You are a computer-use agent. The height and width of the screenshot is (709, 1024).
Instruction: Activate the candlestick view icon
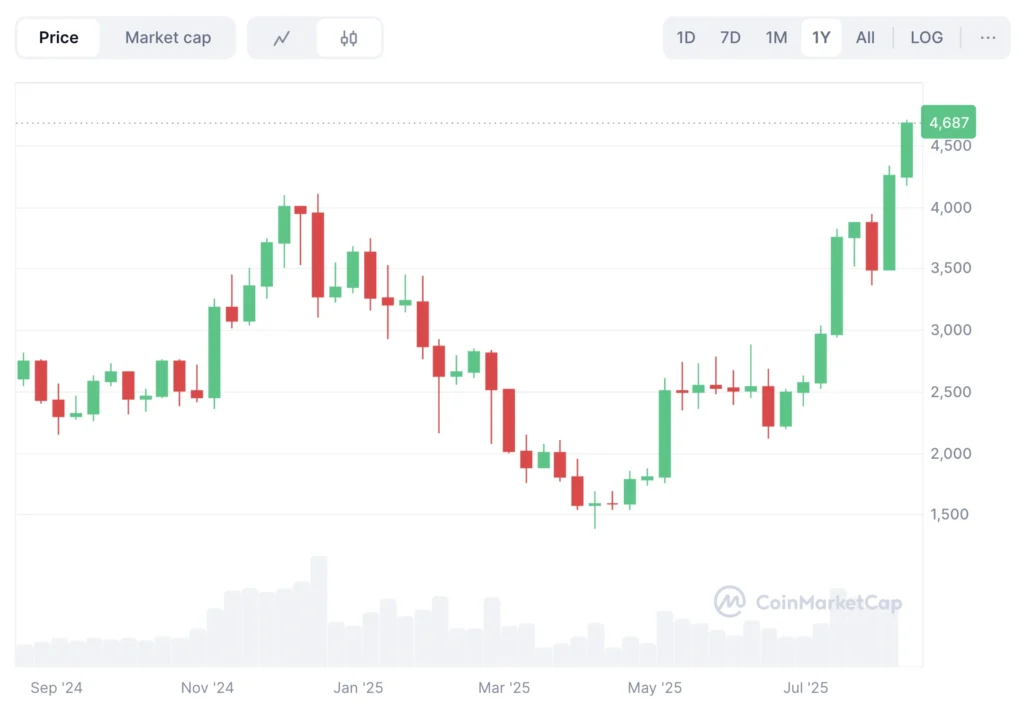click(x=348, y=37)
